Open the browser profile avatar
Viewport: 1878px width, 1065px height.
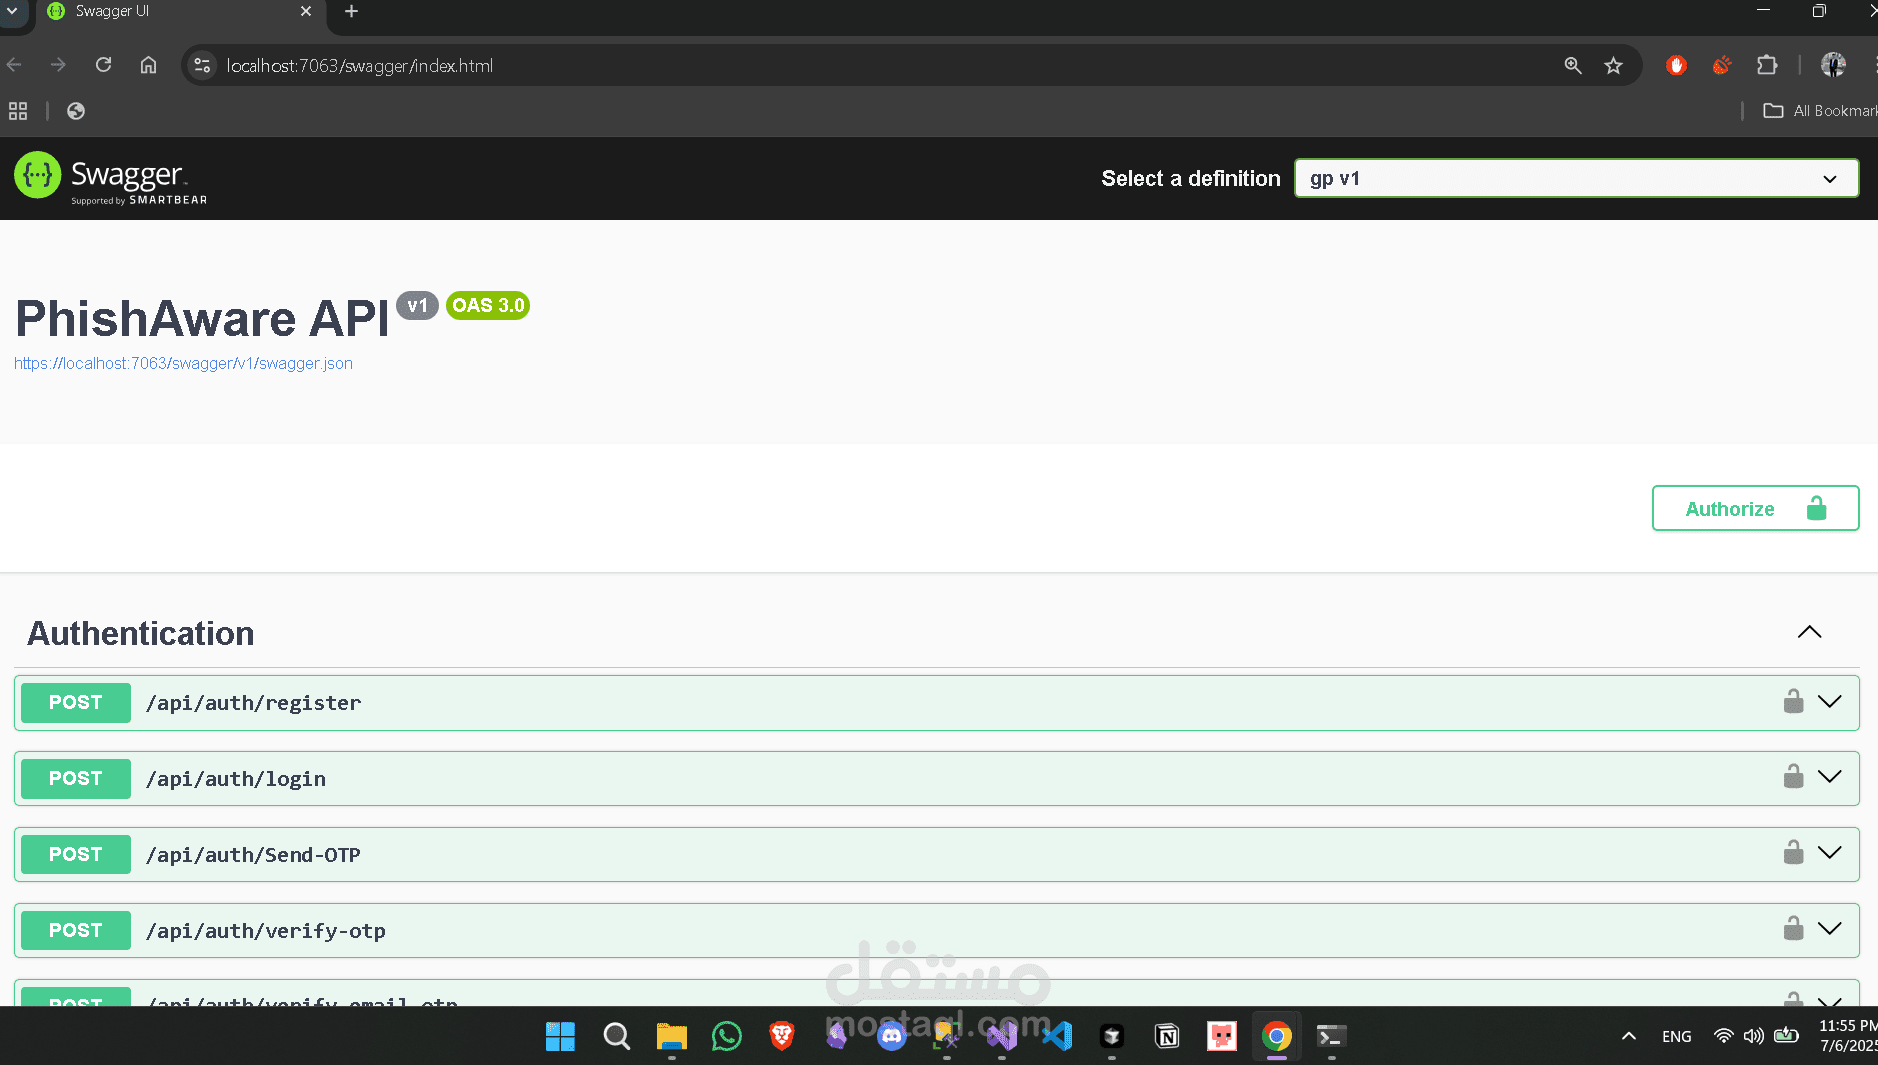click(x=1833, y=65)
